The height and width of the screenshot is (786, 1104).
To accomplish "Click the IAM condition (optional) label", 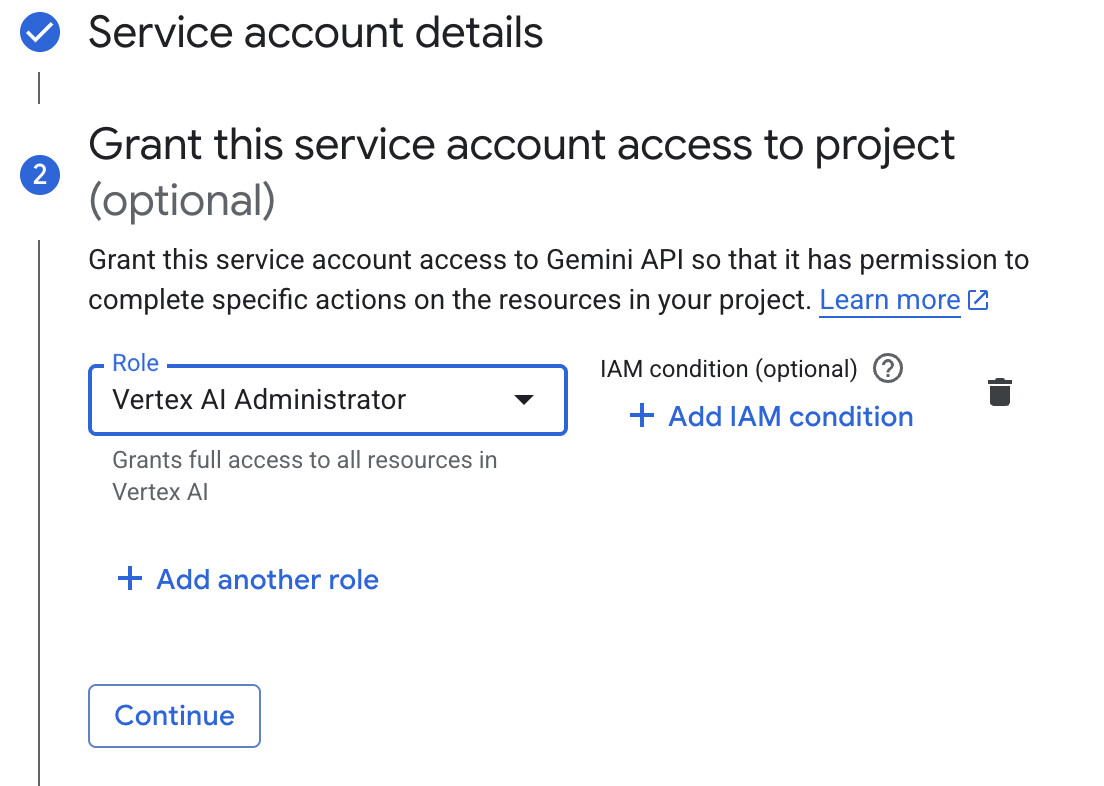I will pyautogui.click(x=728, y=369).
